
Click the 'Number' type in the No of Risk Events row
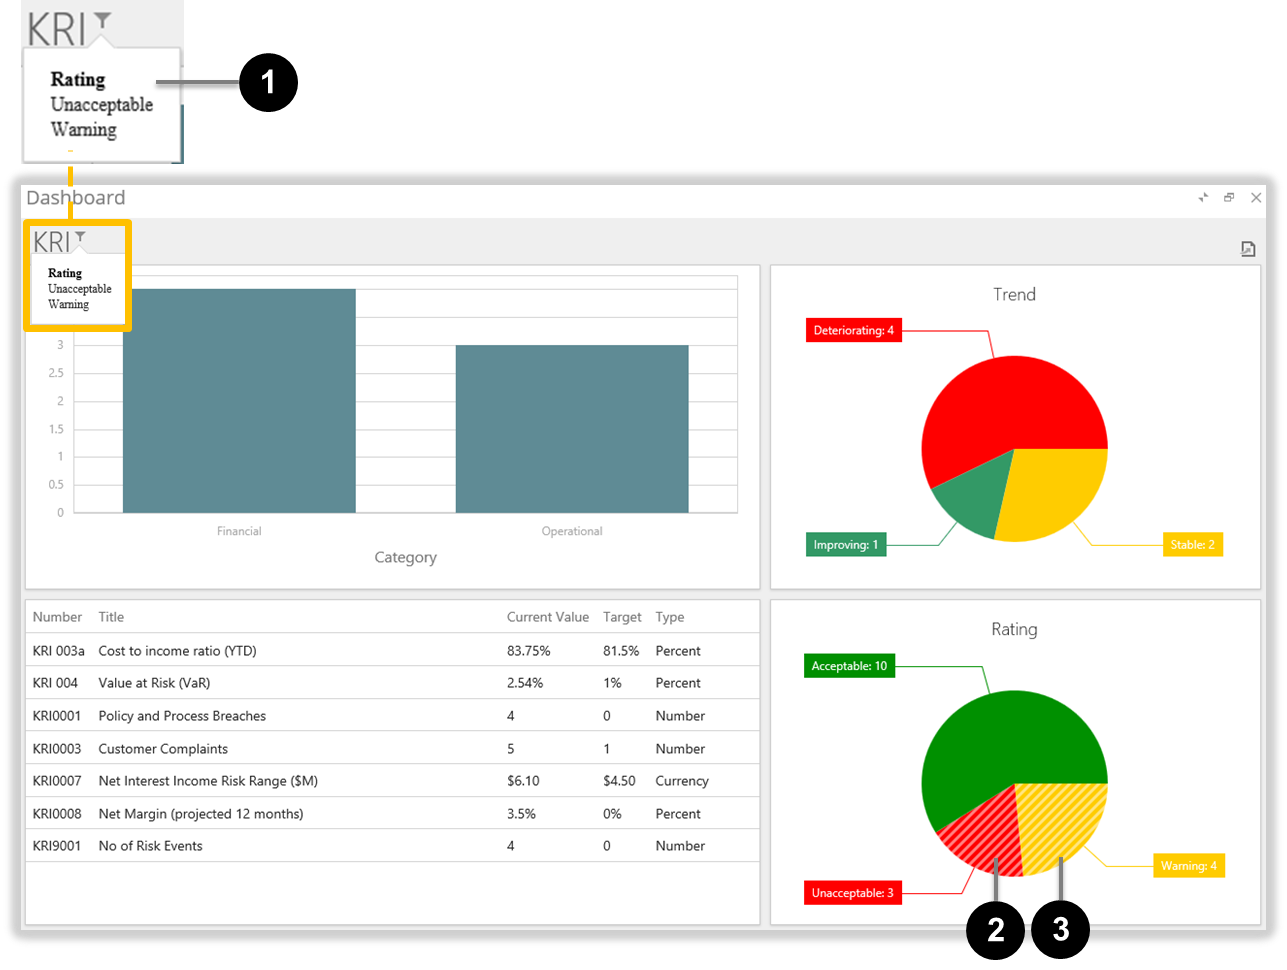pos(680,846)
